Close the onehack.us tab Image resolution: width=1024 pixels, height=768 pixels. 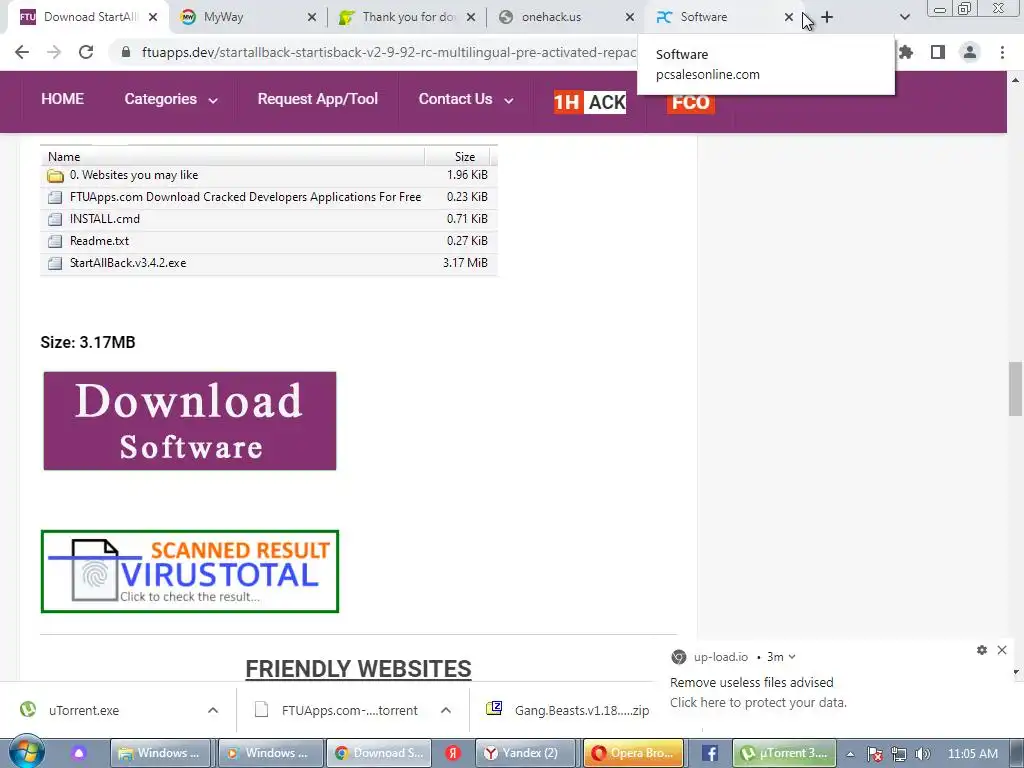[630, 17]
